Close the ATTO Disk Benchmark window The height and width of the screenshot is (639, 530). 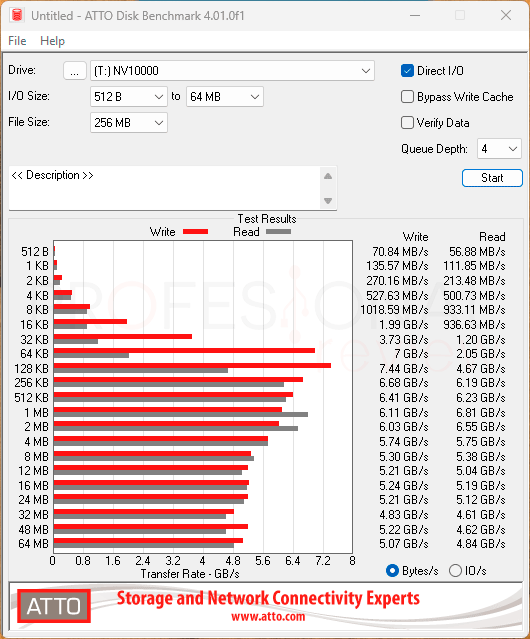(x=506, y=15)
